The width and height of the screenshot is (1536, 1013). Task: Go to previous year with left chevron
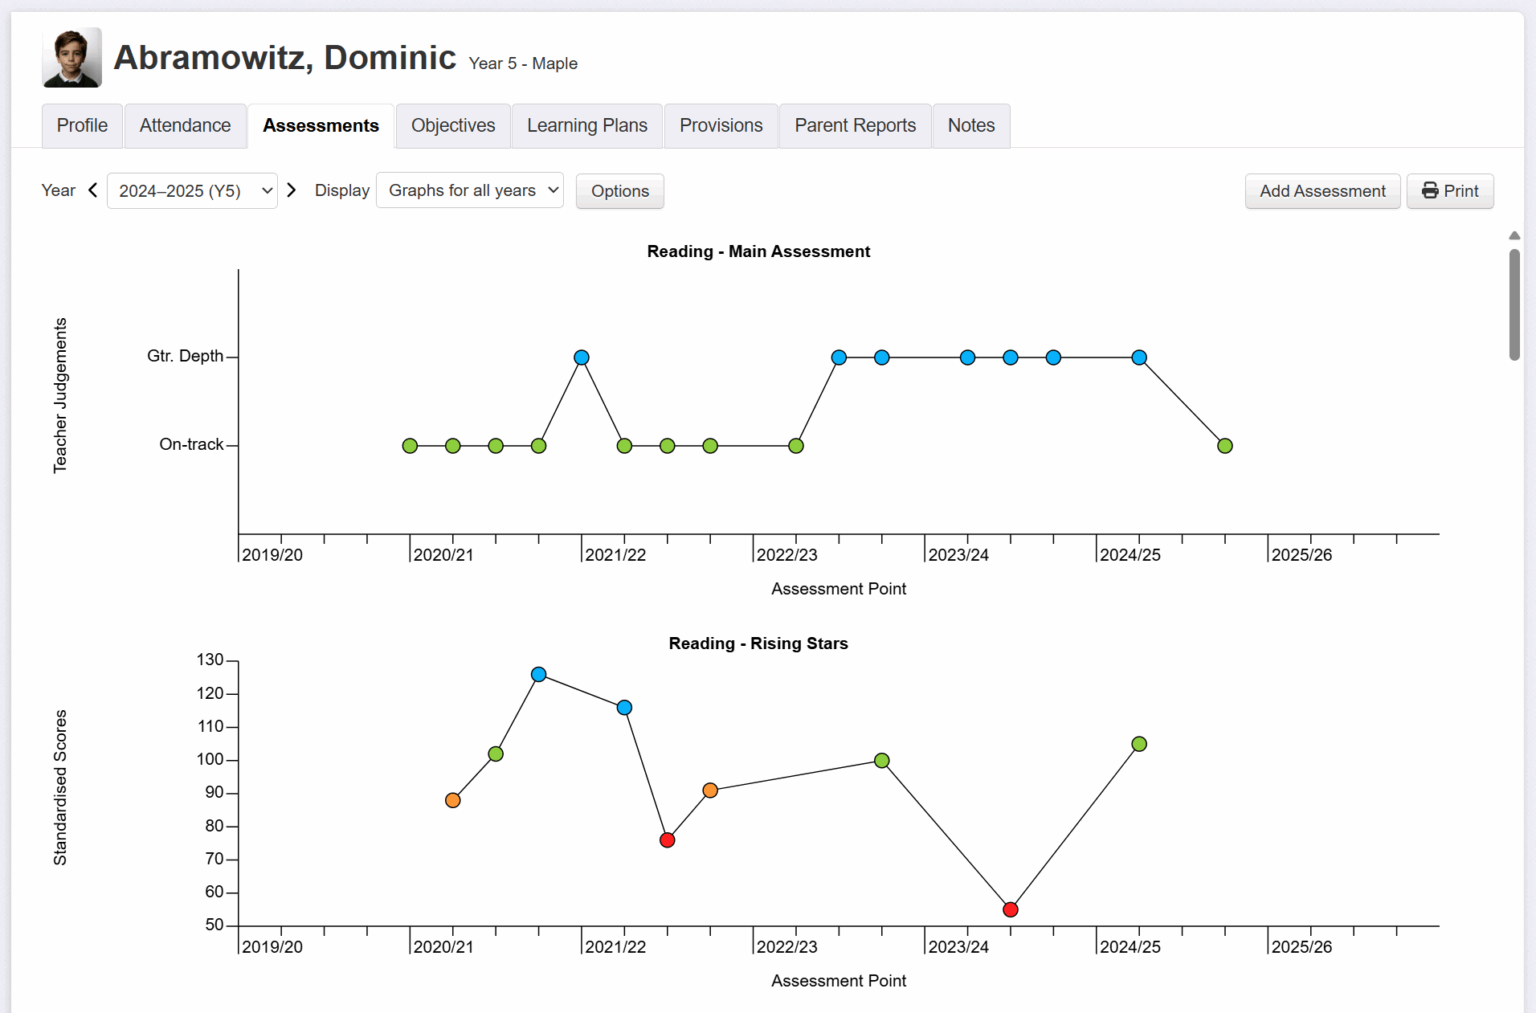click(x=93, y=190)
